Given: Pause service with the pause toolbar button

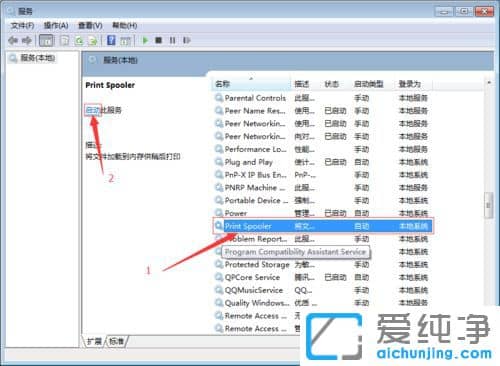Looking at the screenshot, I should tap(172, 41).
